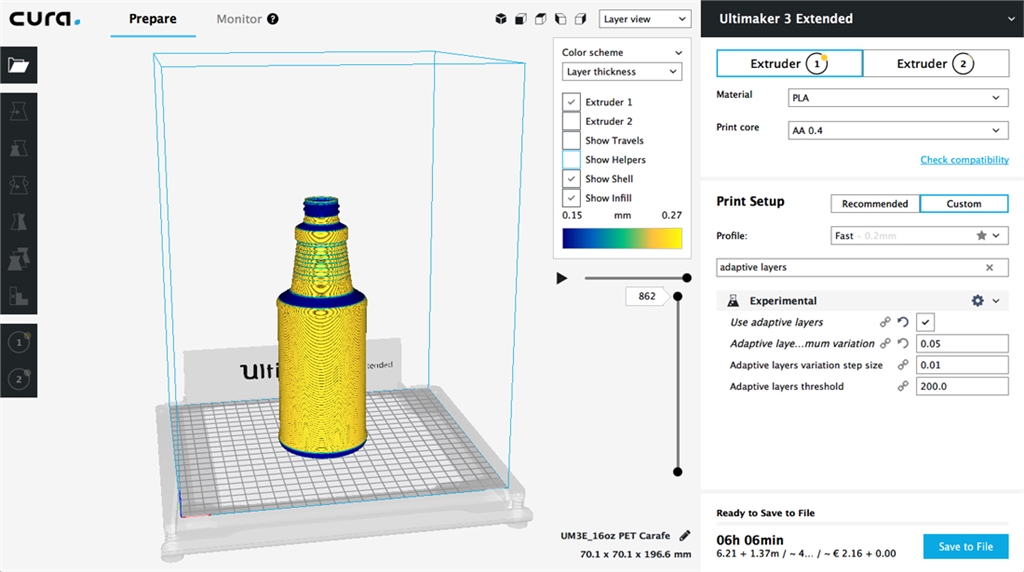Image resolution: width=1024 pixels, height=572 pixels.
Task: Click the Experimental settings gear icon
Action: point(977,301)
